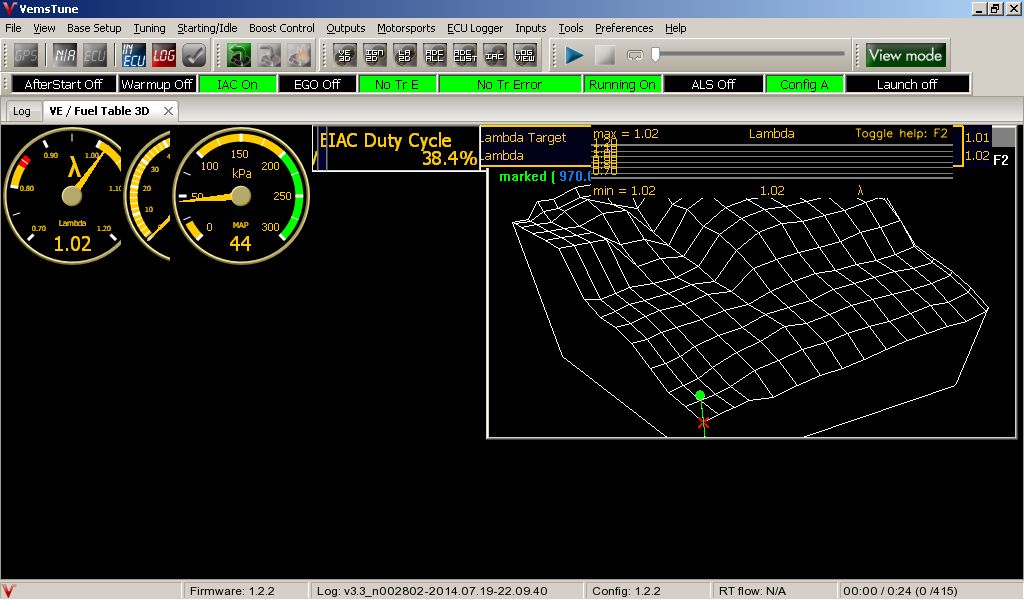Image resolution: width=1024 pixels, height=600 pixels.
Task: Close the VE / Fuel Table 3D tab
Action: click(x=168, y=111)
